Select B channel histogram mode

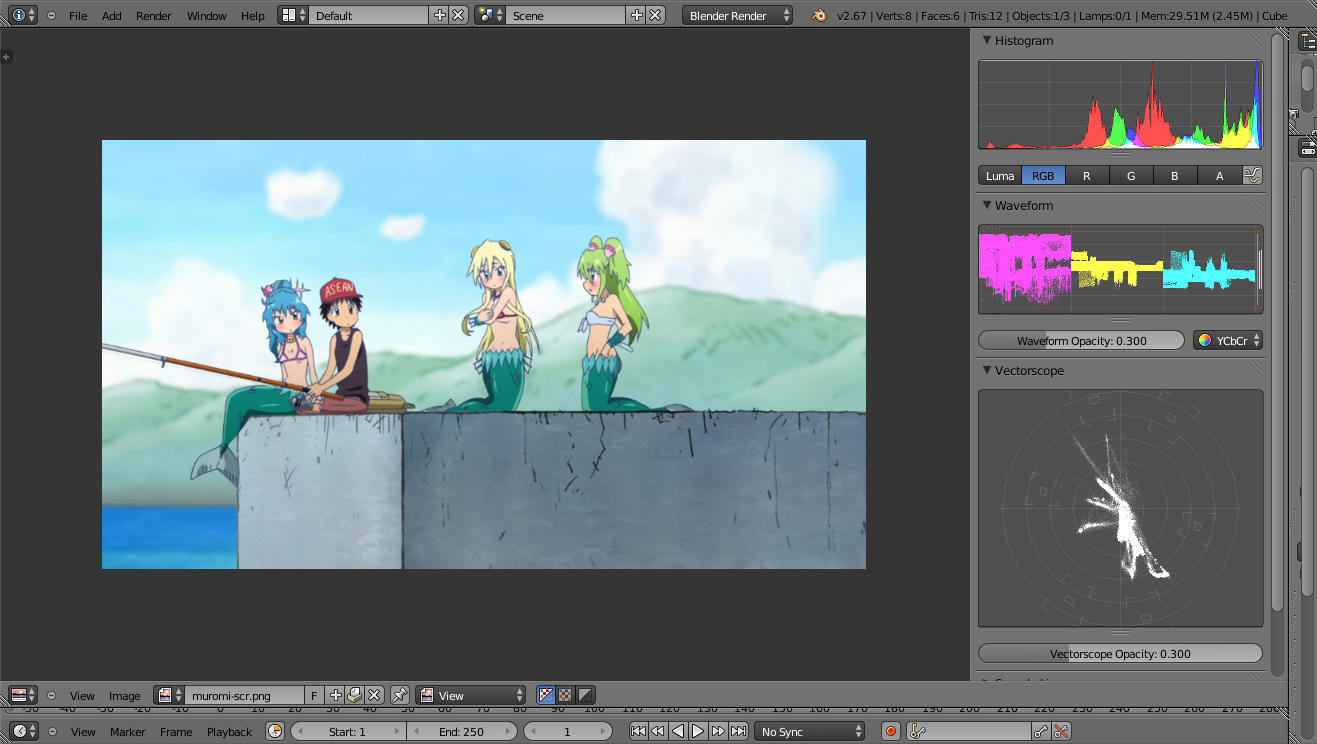tap(1175, 175)
